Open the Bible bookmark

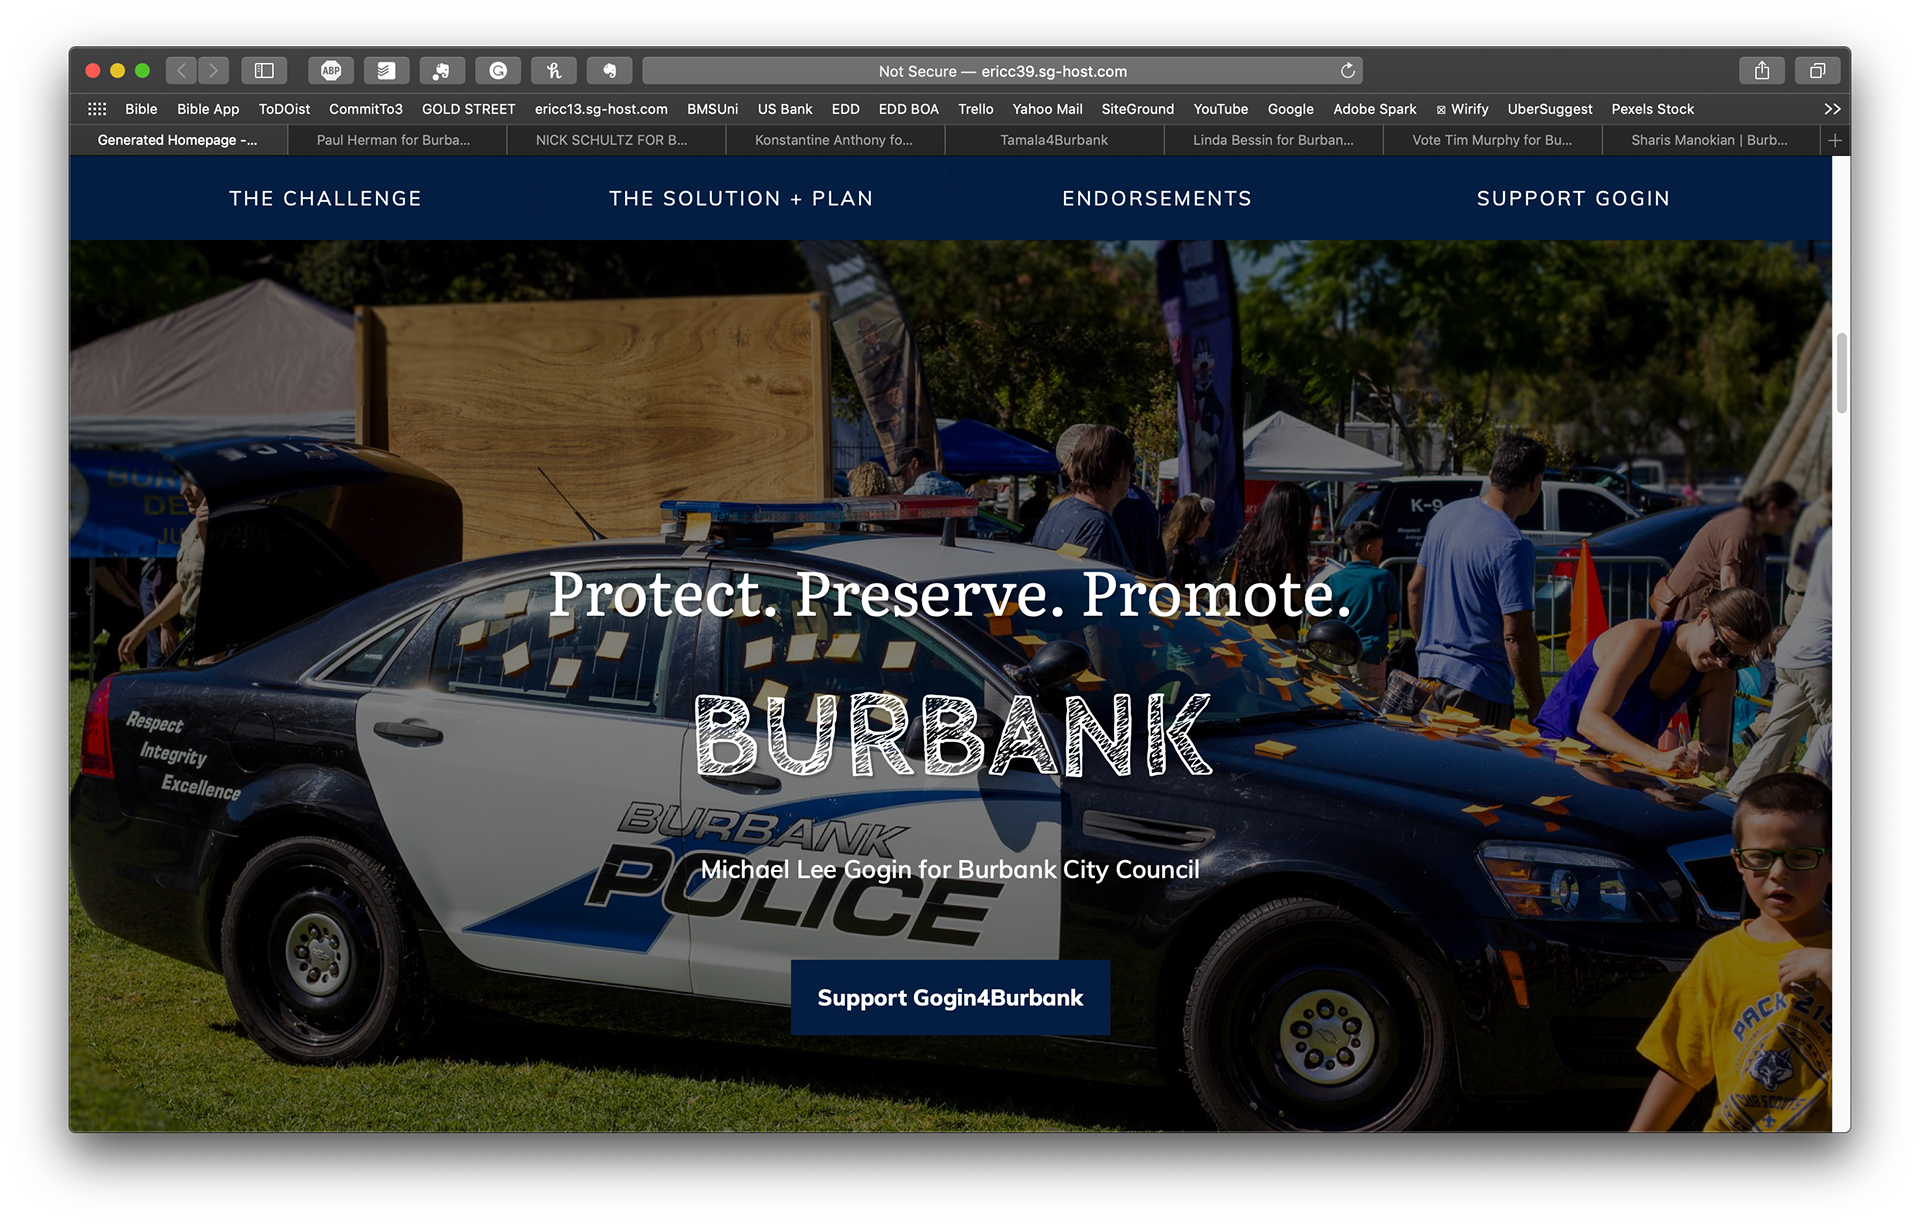[x=141, y=109]
